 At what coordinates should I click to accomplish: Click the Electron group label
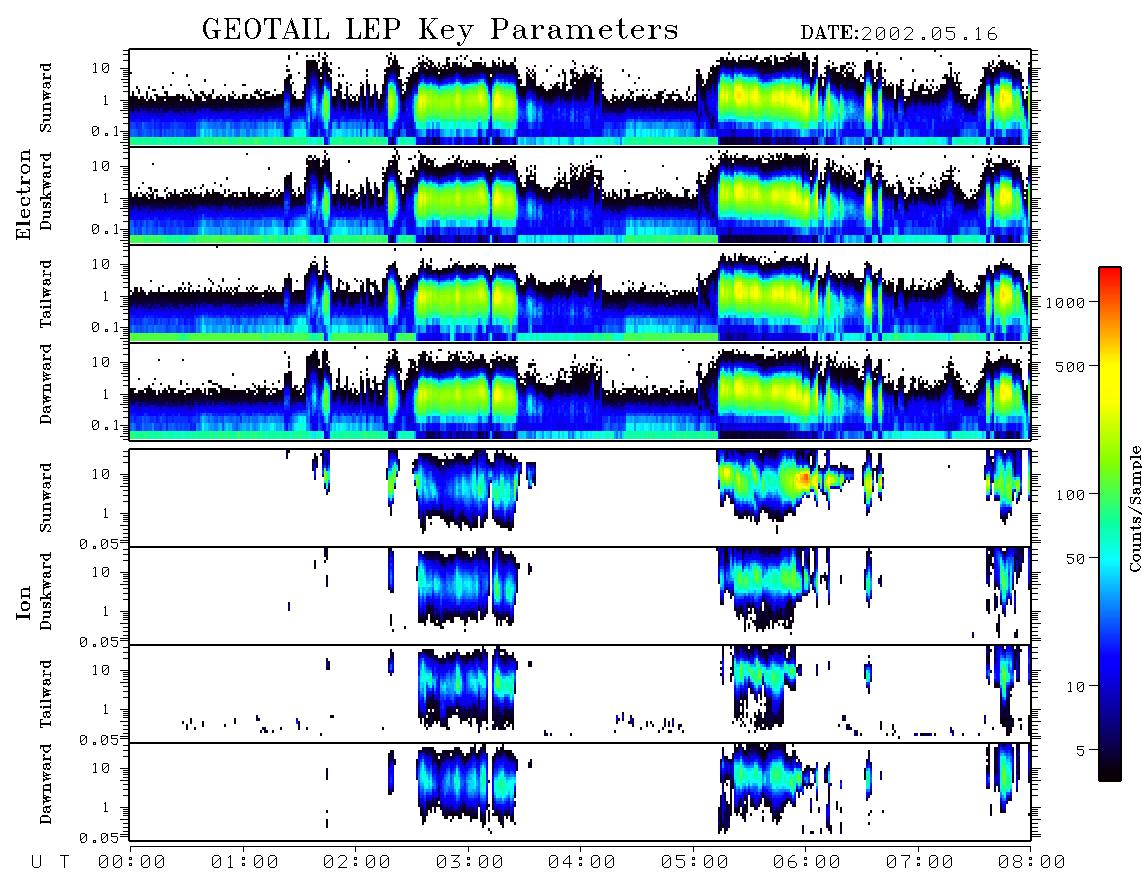click(24, 194)
